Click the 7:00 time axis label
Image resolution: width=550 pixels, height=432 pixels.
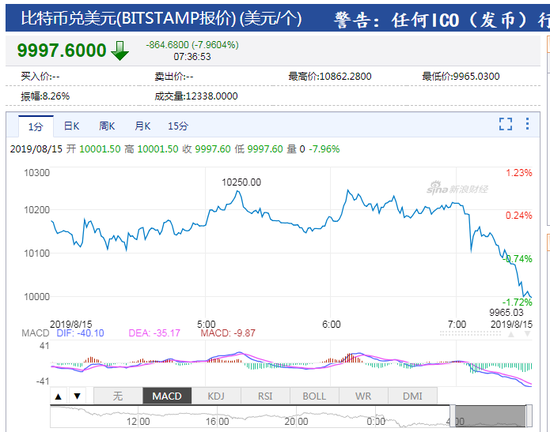(x=457, y=324)
